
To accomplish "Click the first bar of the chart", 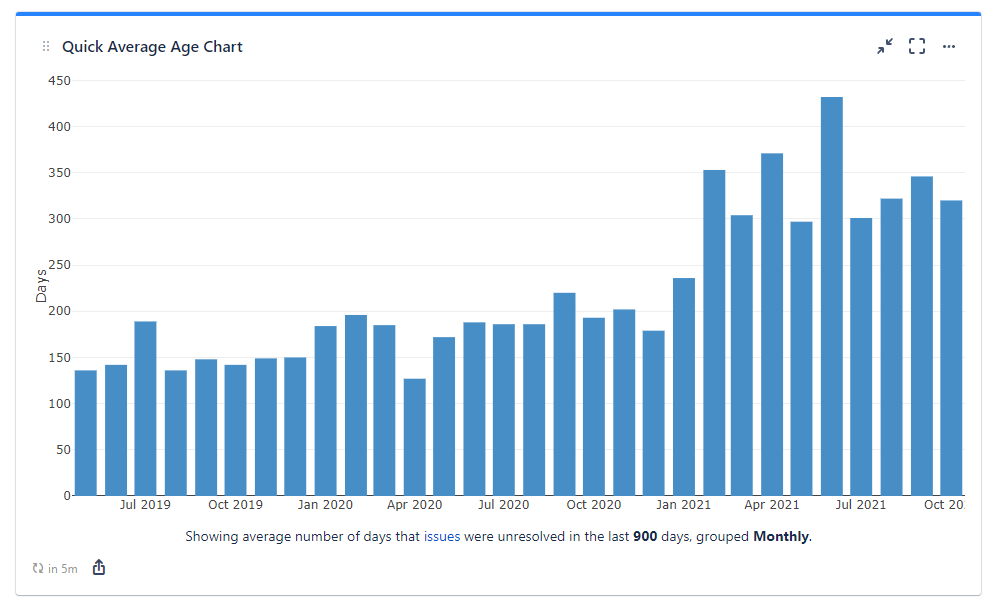I will click(84, 430).
